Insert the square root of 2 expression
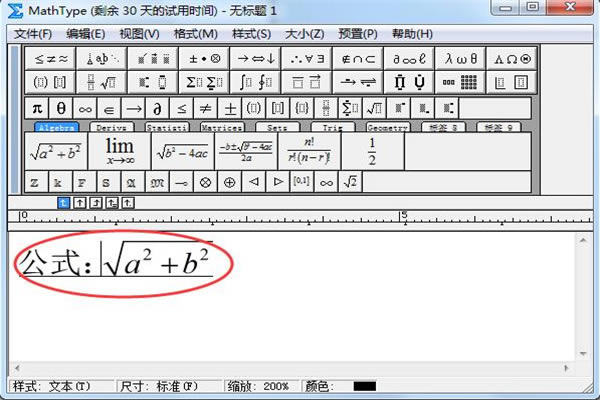This screenshot has width=600, height=400. [349, 181]
